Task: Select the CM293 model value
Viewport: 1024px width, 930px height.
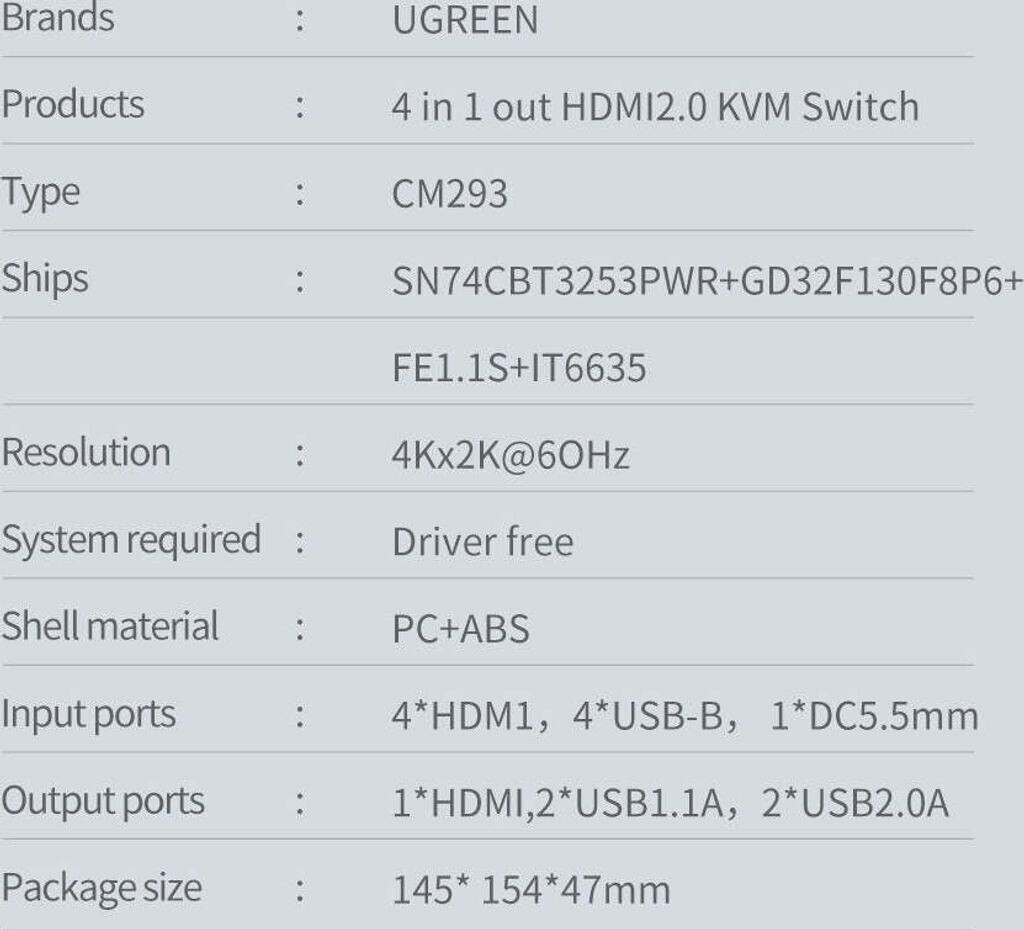Action: click(x=450, y=194)
